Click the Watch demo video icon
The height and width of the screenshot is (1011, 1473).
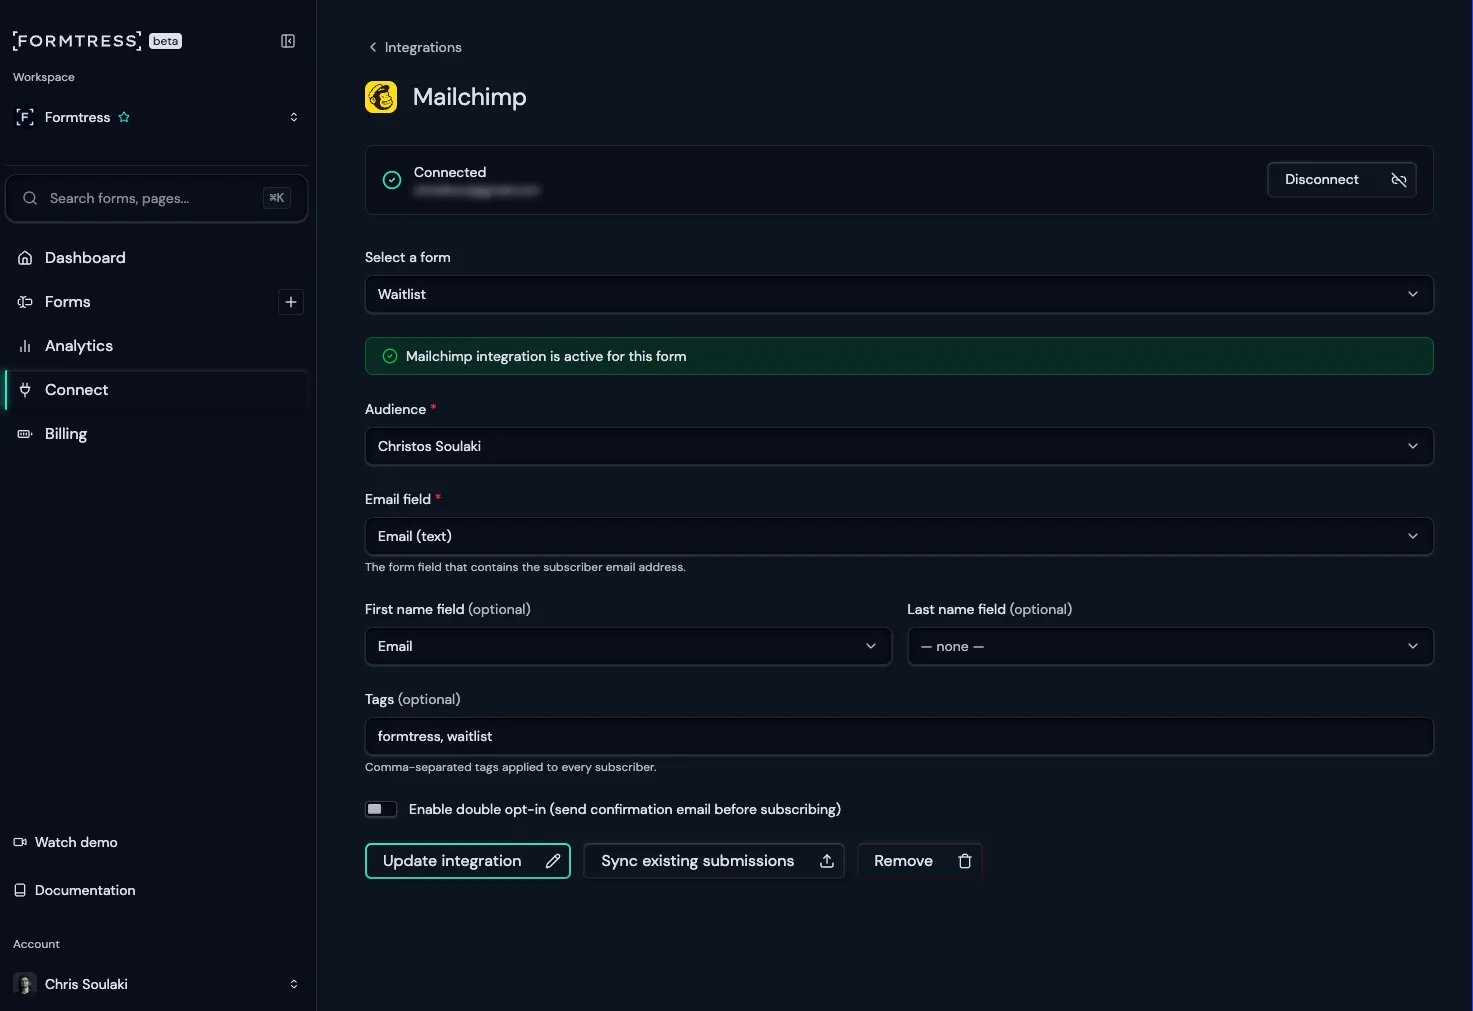click(20, 842)
